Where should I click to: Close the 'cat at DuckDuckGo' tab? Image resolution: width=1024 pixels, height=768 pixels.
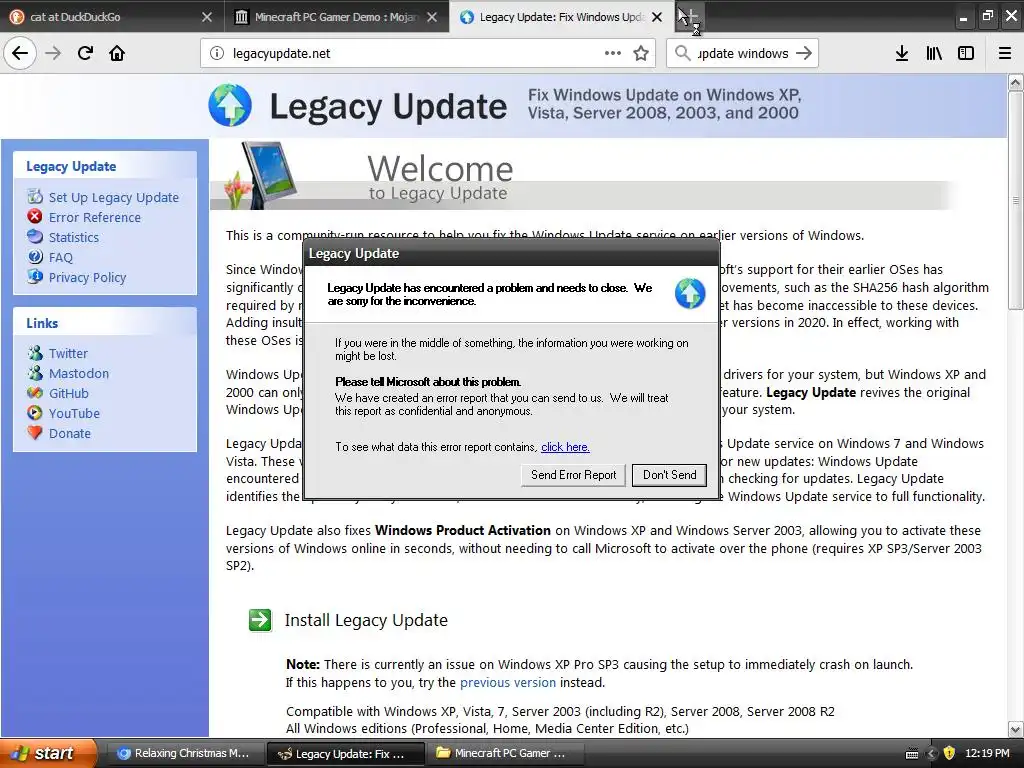207,17
